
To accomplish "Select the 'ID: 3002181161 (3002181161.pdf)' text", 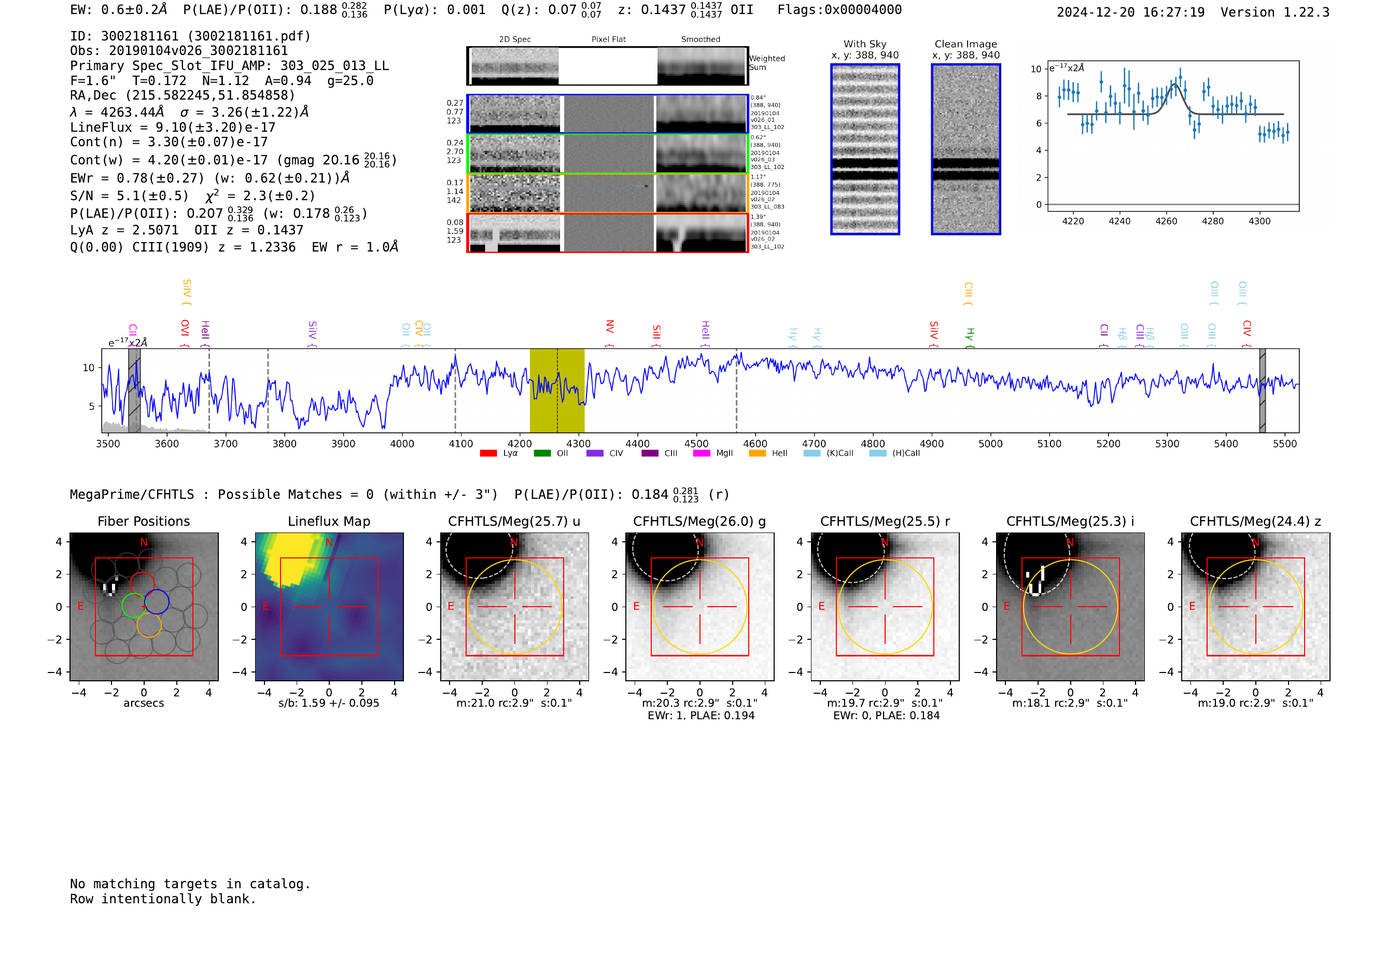I will click(x=190, y=36).
